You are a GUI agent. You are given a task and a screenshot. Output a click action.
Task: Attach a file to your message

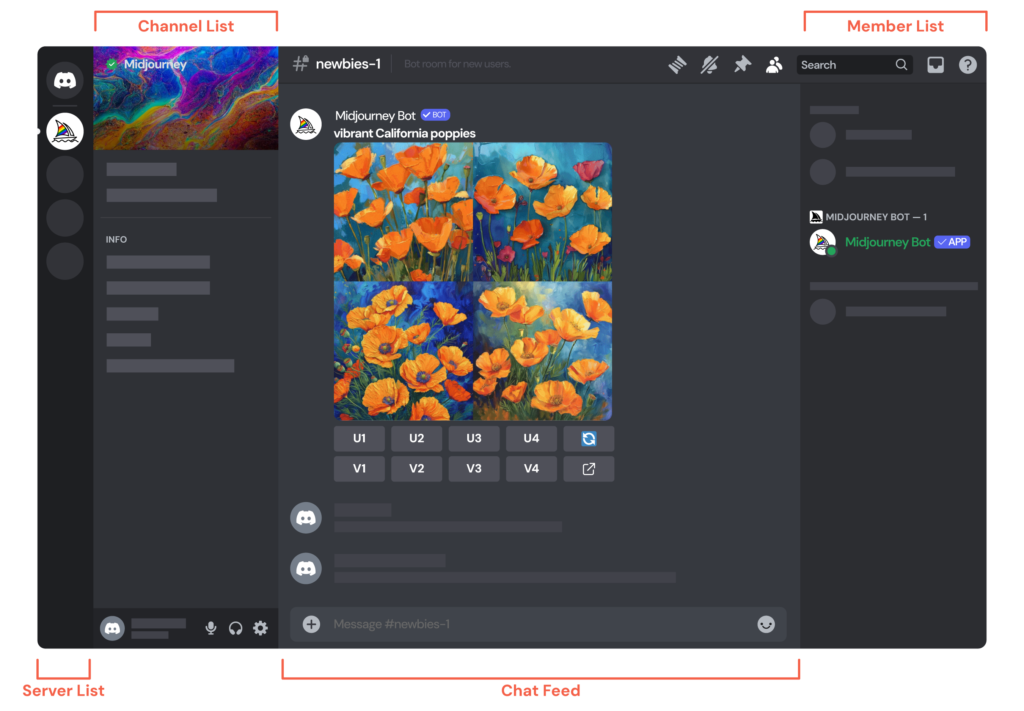pos(310,624)
